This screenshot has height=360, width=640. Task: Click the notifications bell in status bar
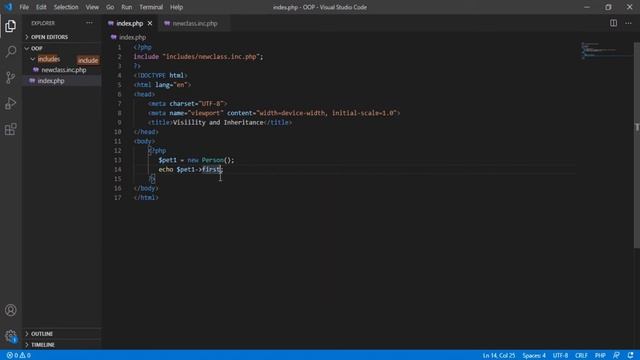[631, 356]
